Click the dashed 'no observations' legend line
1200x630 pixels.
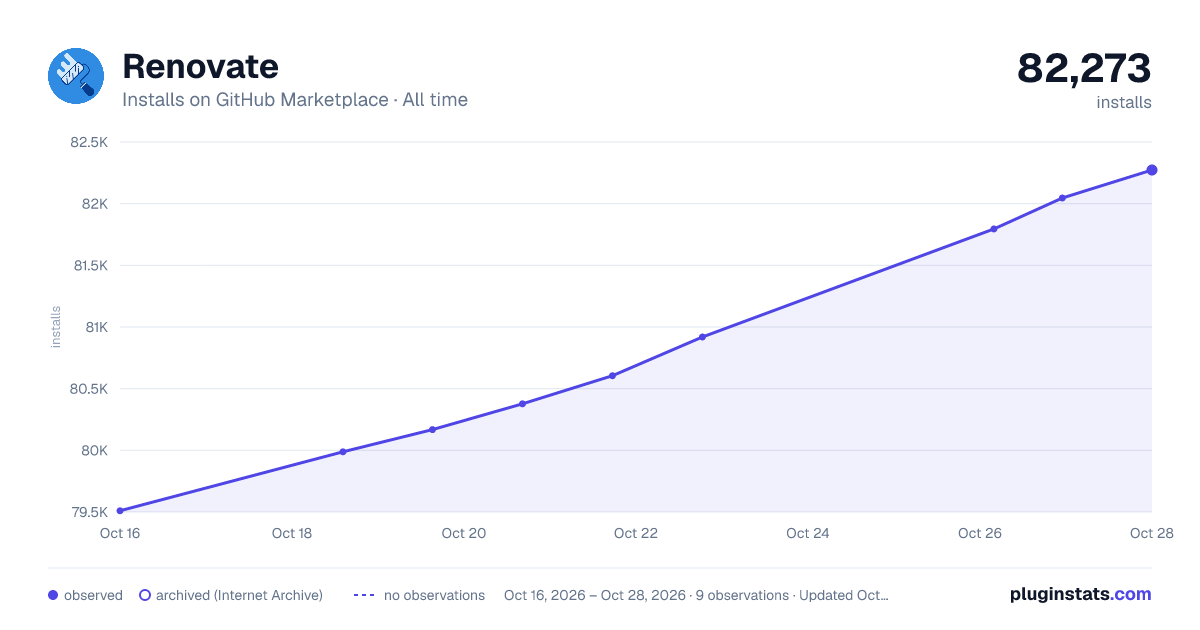[364, 595]
